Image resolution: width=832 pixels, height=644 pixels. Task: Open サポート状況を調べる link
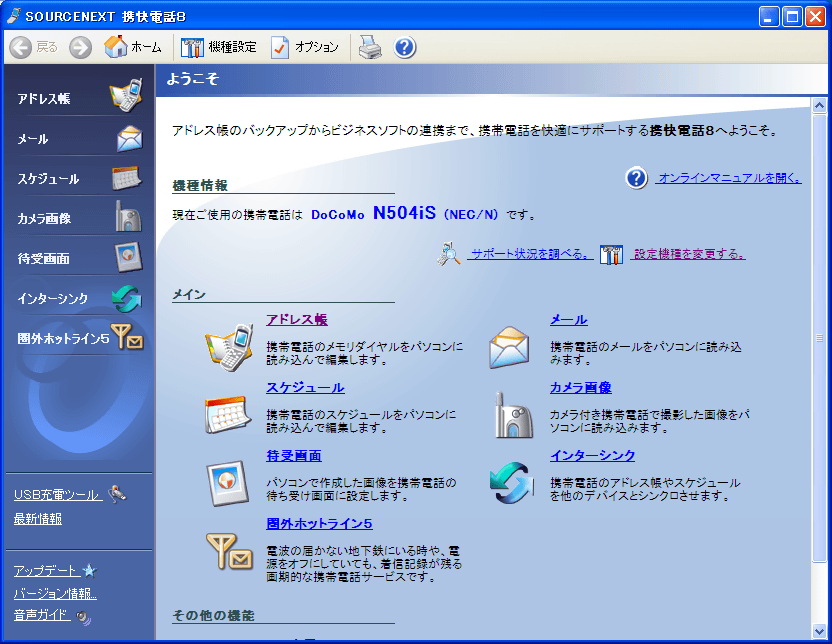530,254
